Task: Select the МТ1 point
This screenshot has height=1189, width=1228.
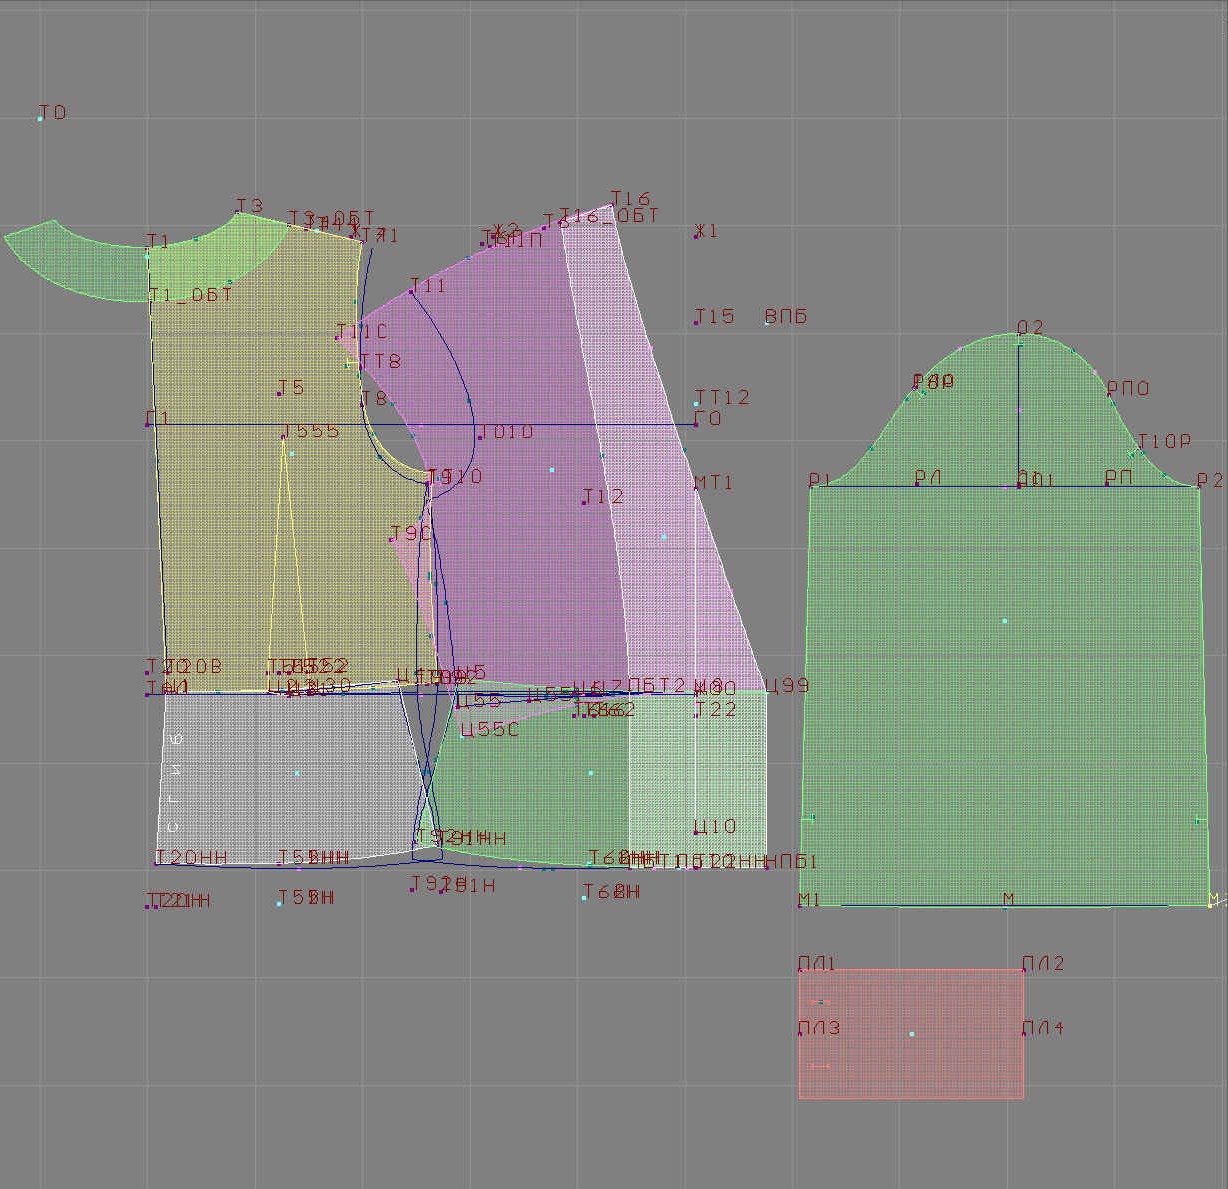Action: click(697, 487)
